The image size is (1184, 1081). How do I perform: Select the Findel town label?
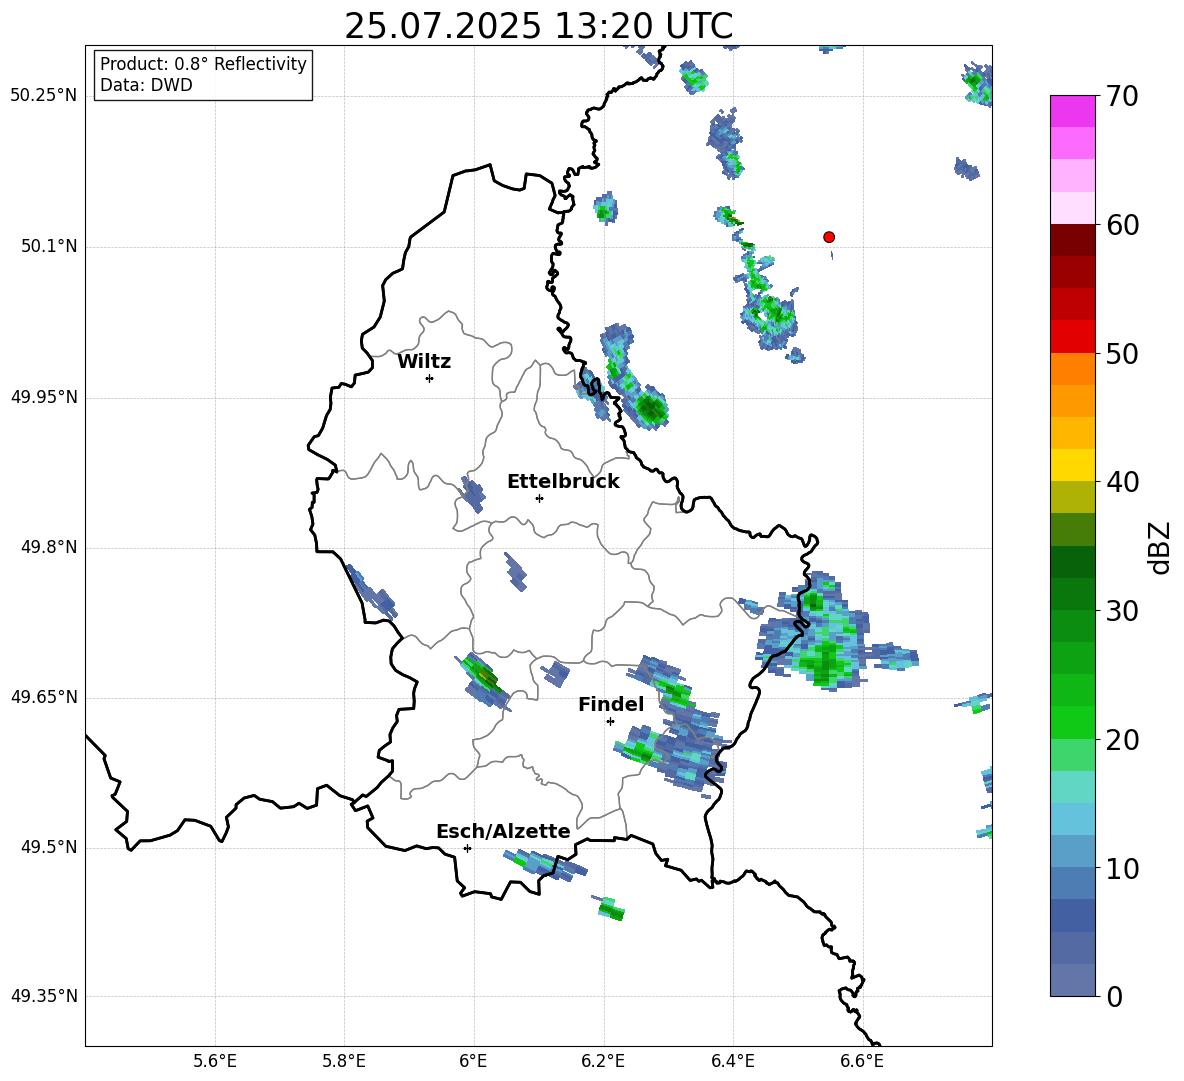pyautogui.click(x=611, y=705)
